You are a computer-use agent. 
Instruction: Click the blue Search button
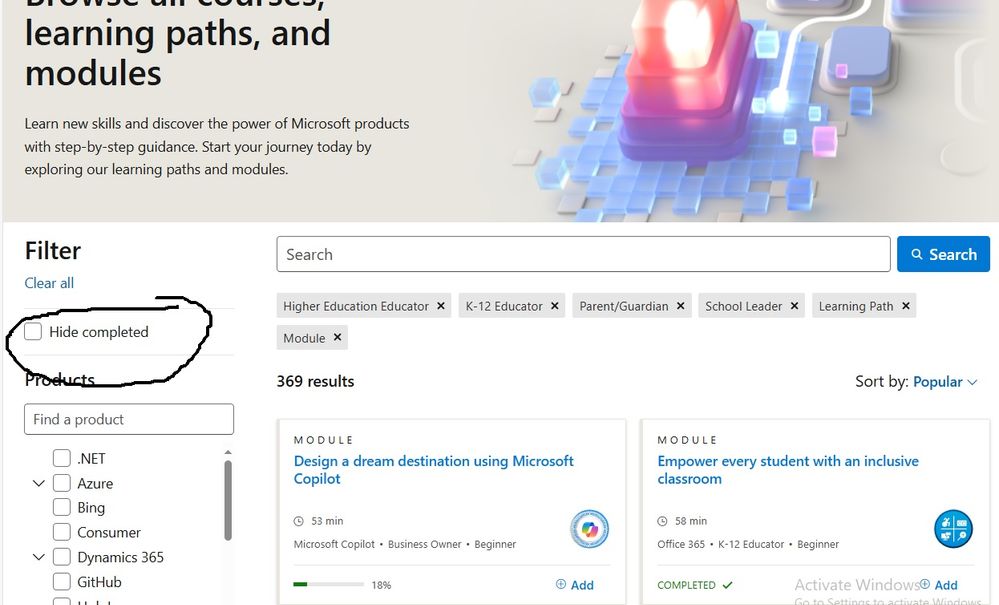tap(944, 254)
